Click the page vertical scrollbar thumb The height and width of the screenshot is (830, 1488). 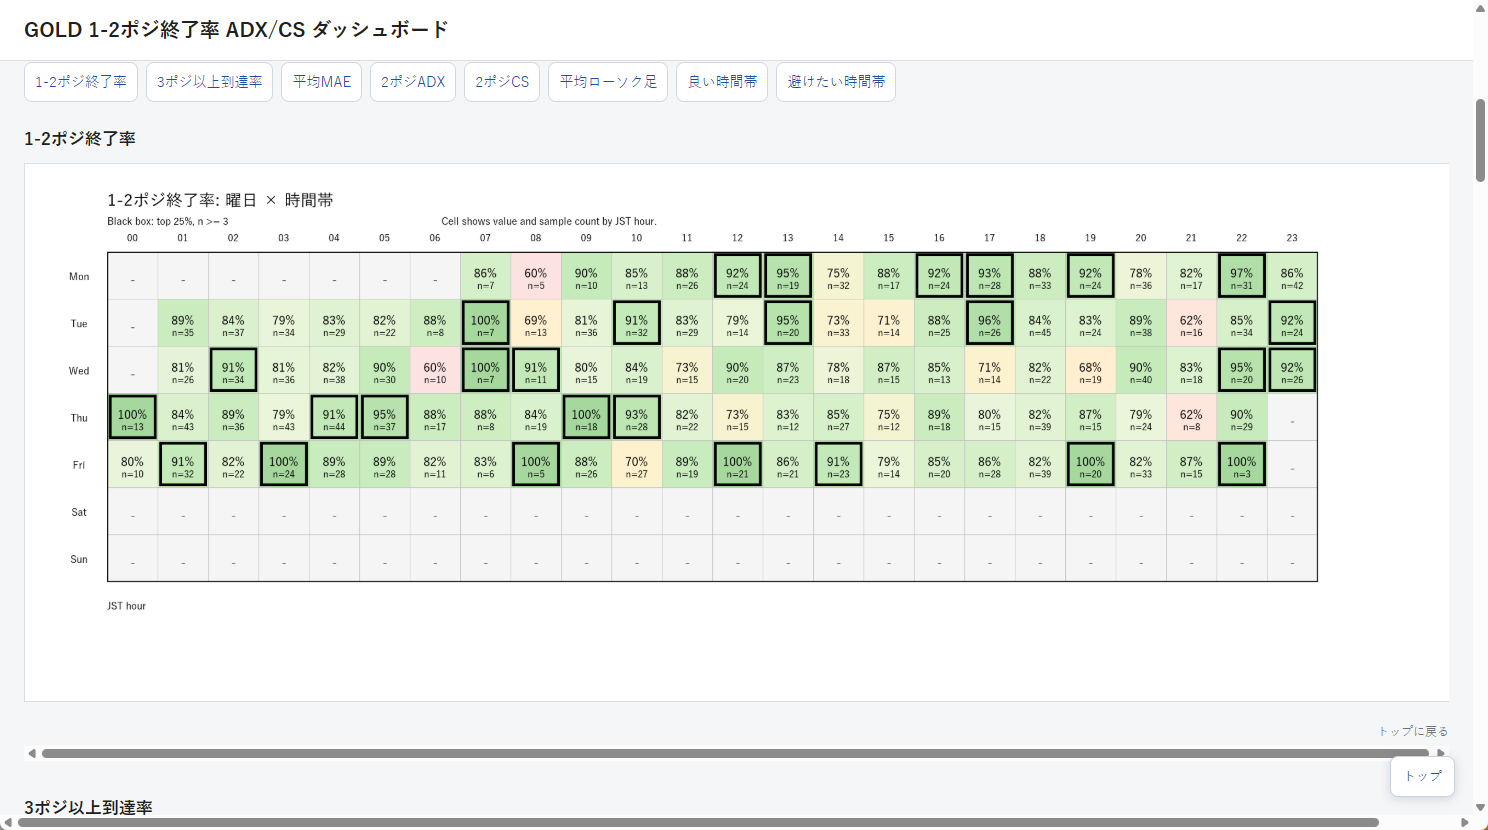pyautogui.click(x=1481, y=140)
